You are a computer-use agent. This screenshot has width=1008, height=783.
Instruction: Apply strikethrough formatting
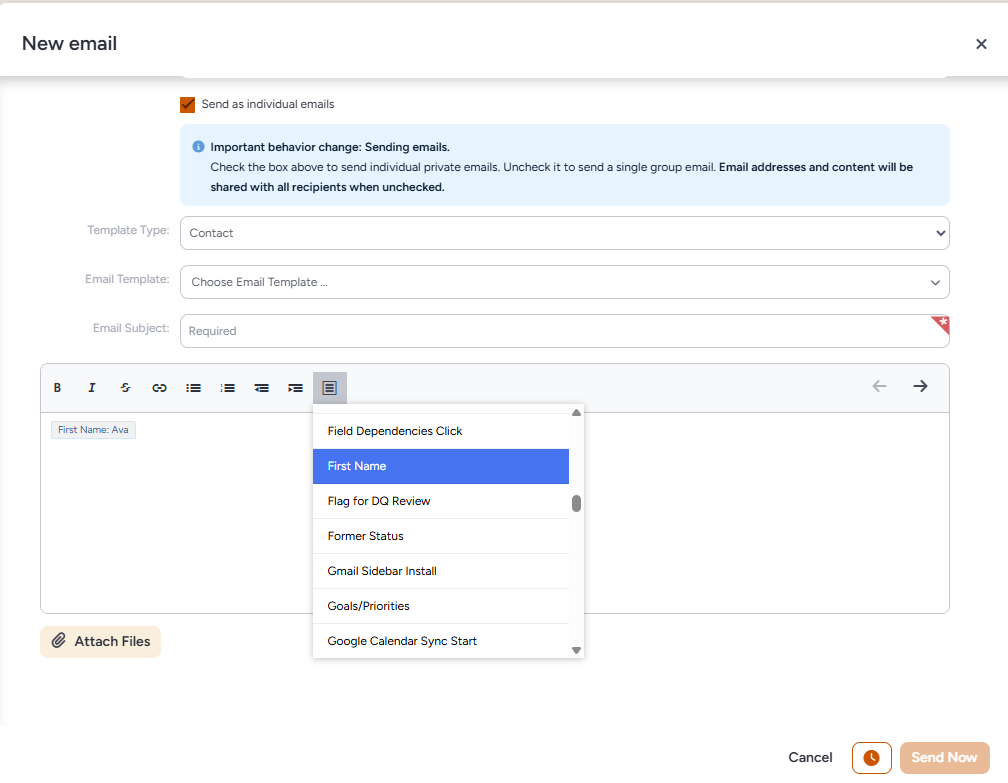125,388
